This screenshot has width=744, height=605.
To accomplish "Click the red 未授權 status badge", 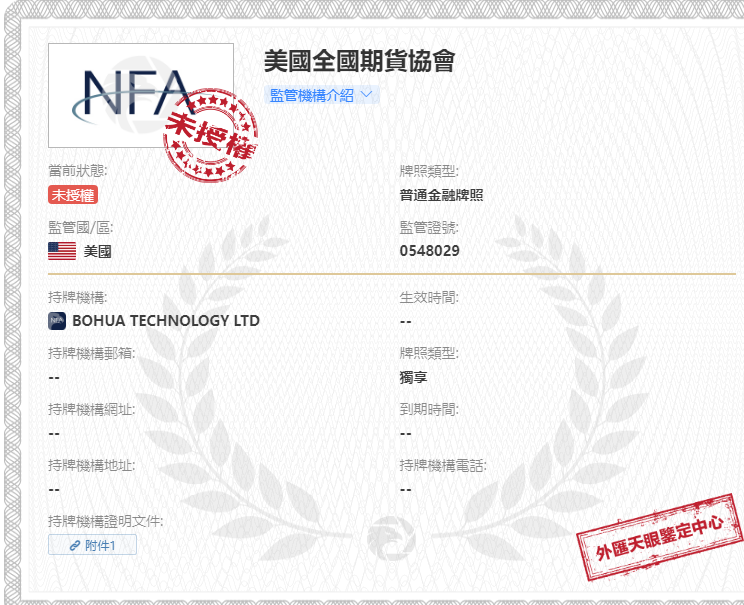I will pyautogui.click(x=73, y=195).
